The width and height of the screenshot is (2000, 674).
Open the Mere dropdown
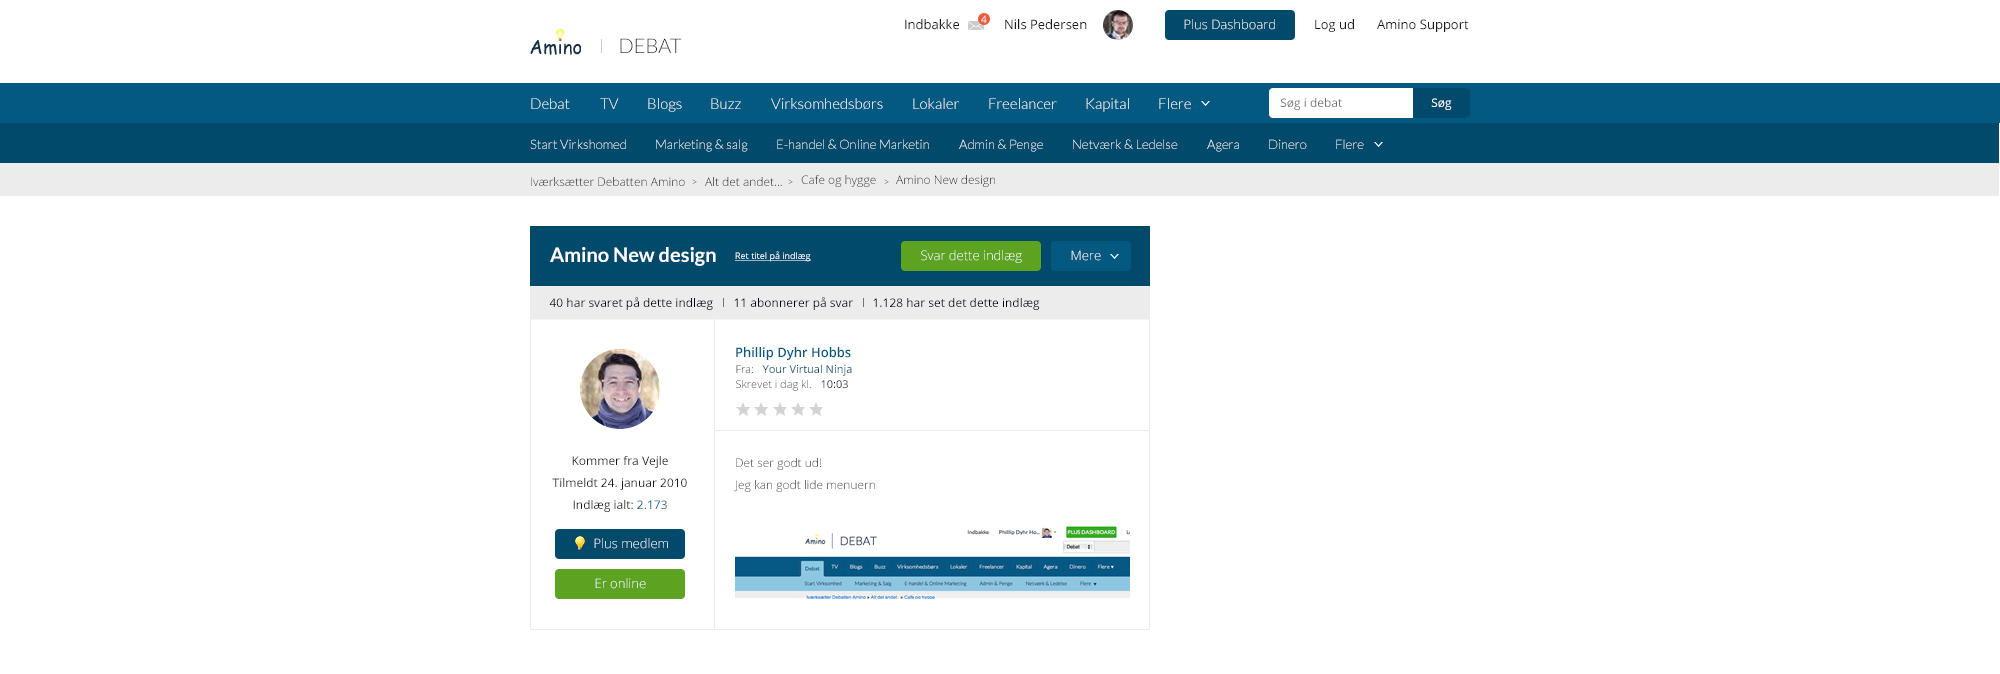coord(1091,256)
